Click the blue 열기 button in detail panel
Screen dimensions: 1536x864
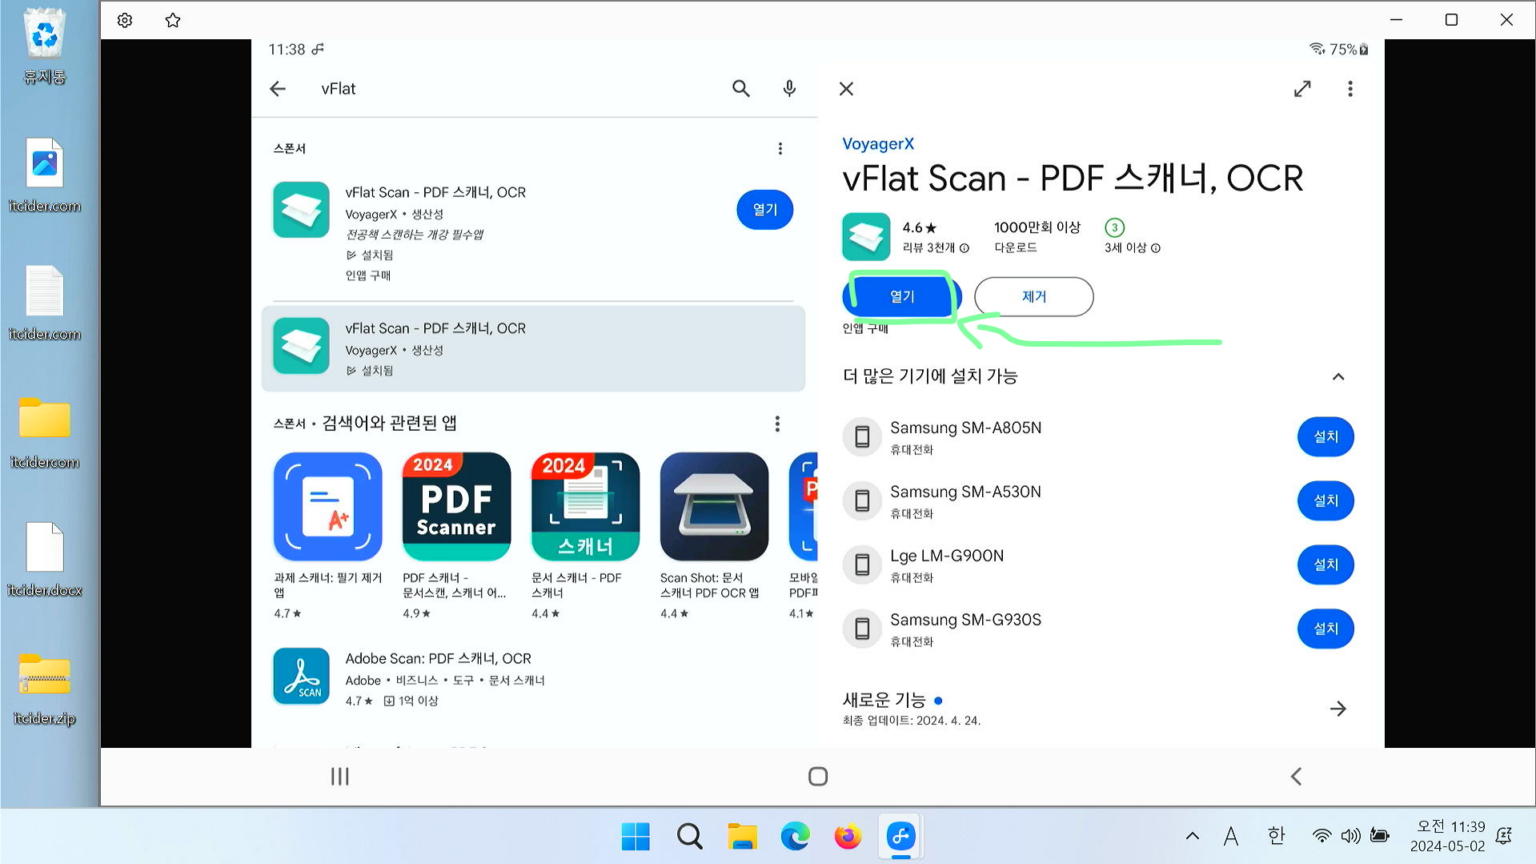[x=902, y=297]
